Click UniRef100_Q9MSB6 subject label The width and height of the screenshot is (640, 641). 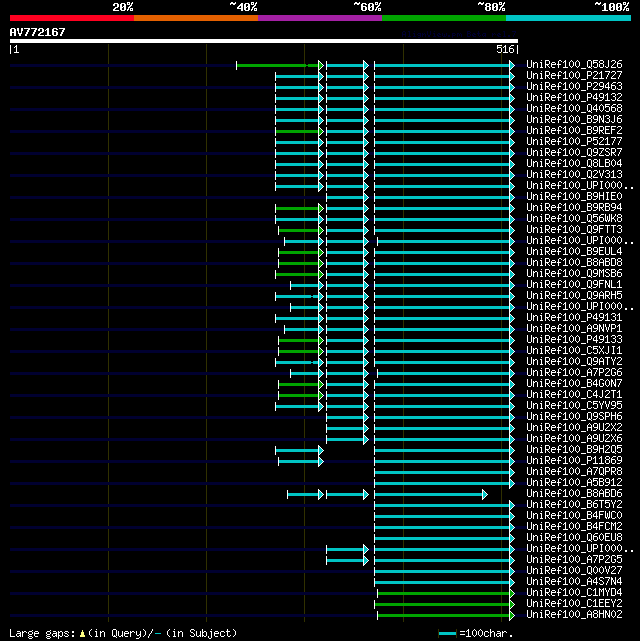[x=574, y=273]
